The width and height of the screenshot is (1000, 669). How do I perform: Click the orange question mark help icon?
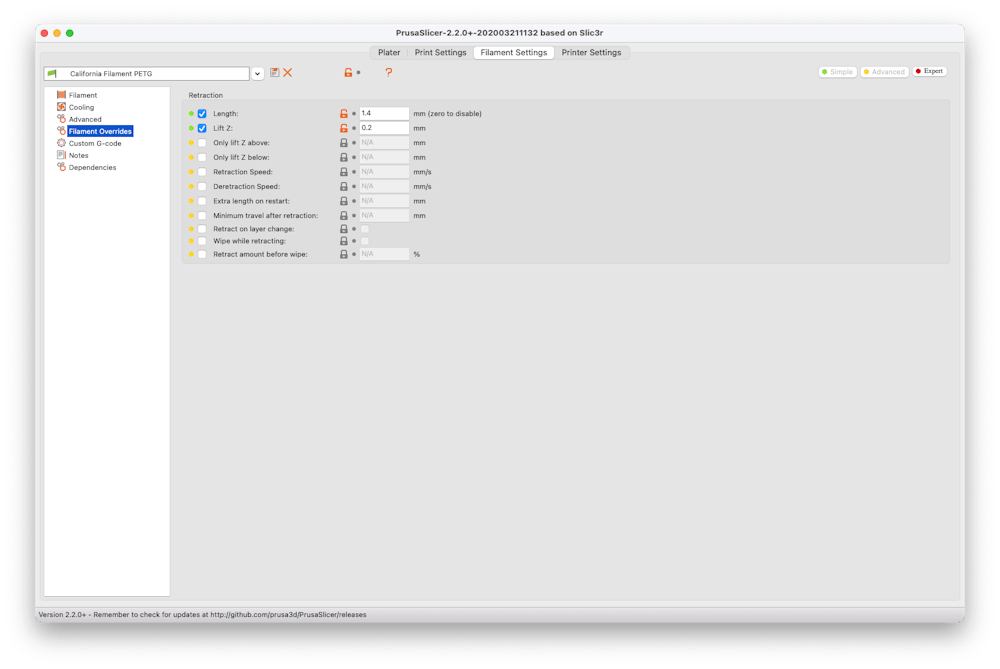coord(388,73)
